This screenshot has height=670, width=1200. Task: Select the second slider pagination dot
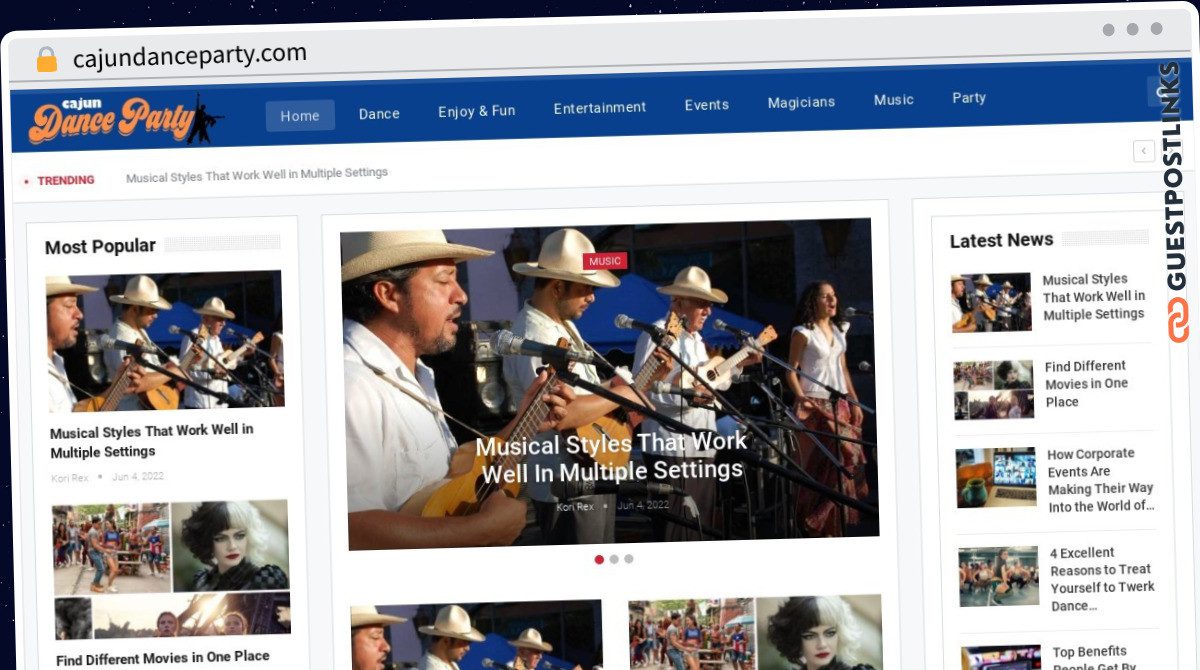click(614, 559)
